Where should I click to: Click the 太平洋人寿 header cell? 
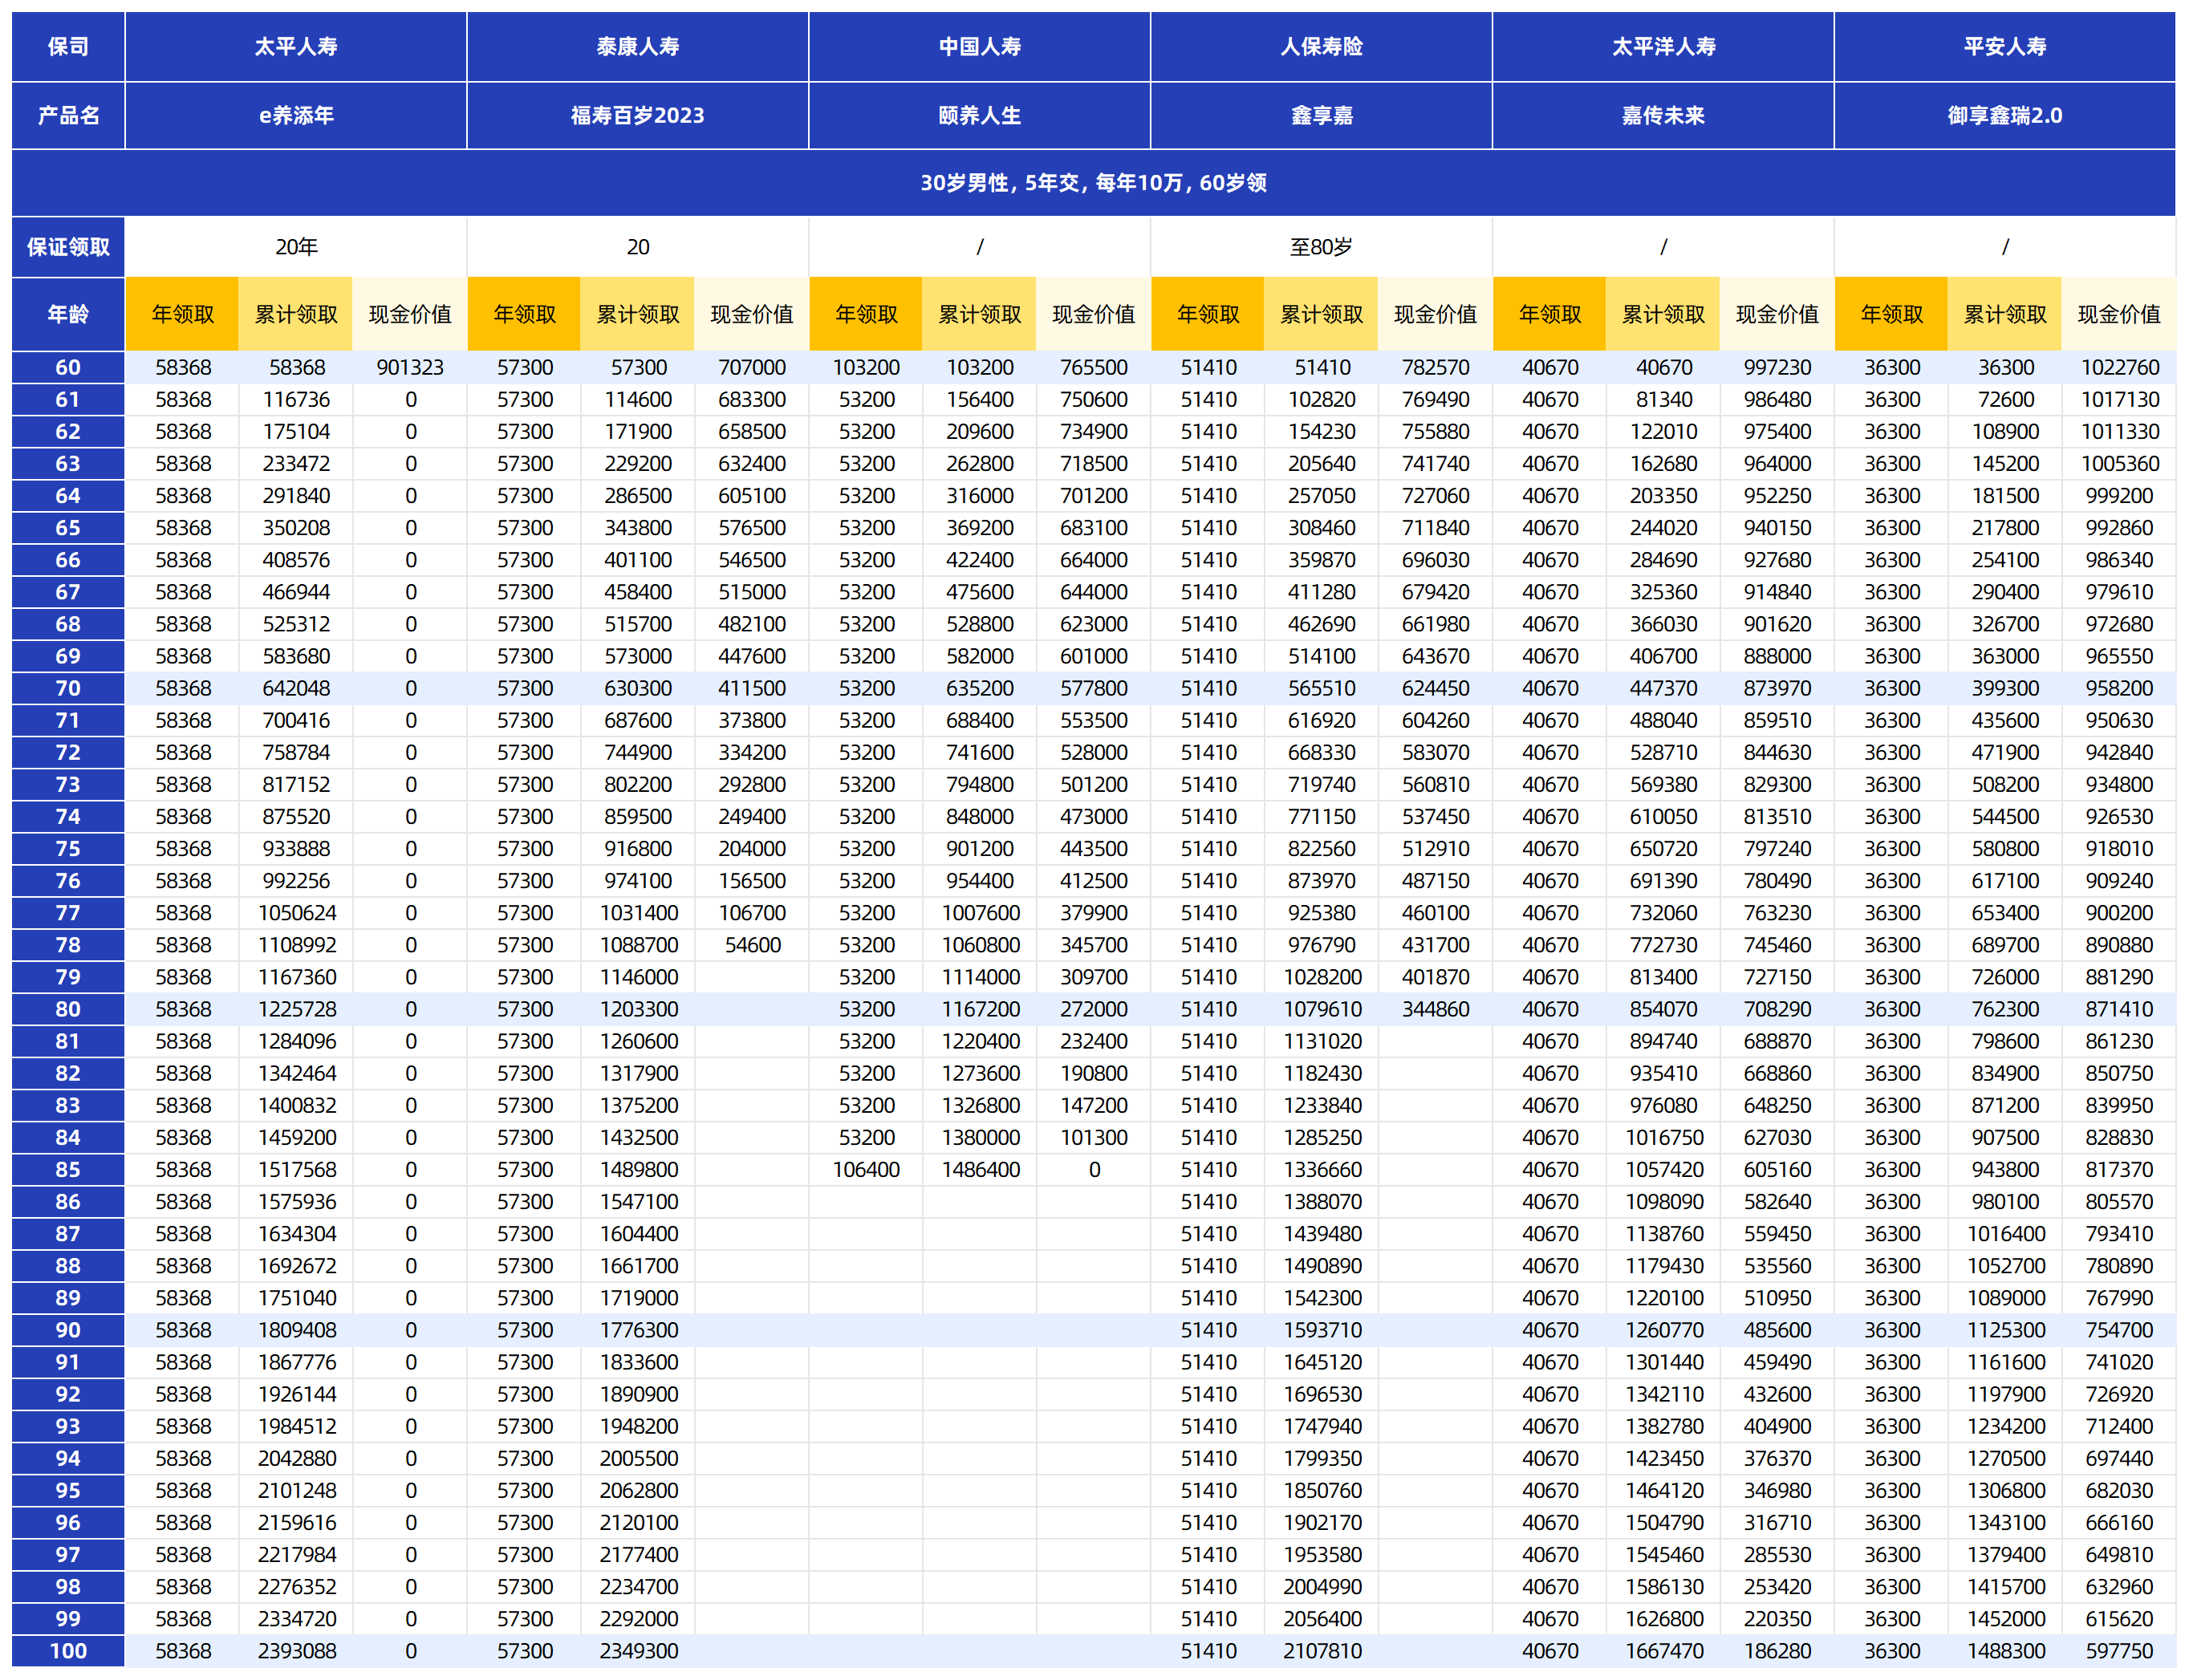(x=1663, y=46)
